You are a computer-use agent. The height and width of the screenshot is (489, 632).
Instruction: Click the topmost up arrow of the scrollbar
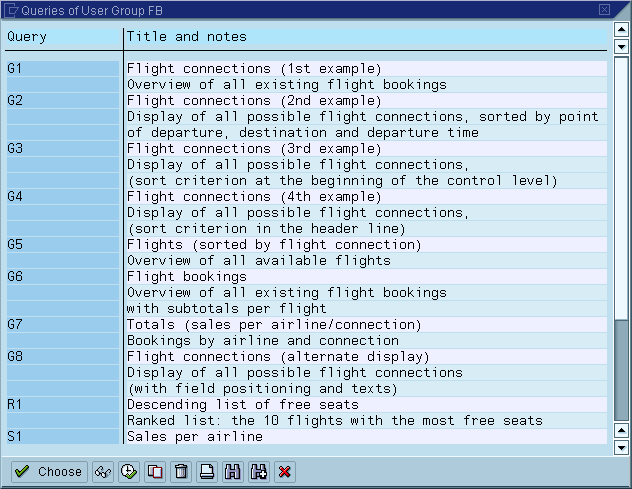point(621,29)
